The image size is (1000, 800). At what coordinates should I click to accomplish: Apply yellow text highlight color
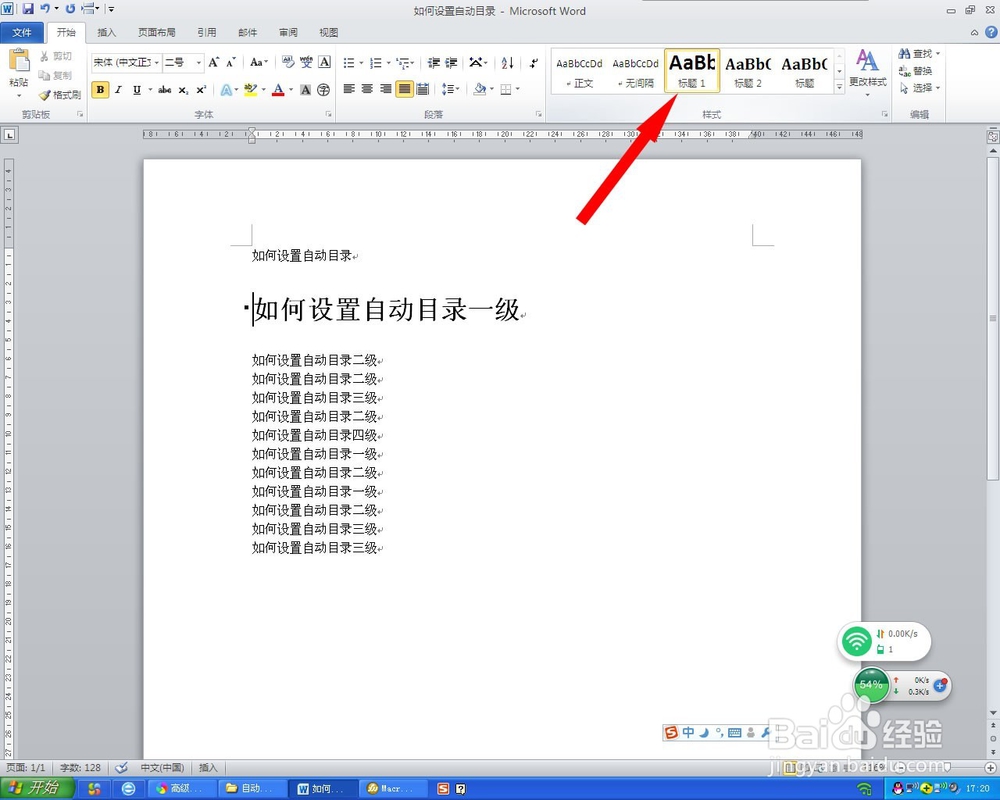coord(250,90)
